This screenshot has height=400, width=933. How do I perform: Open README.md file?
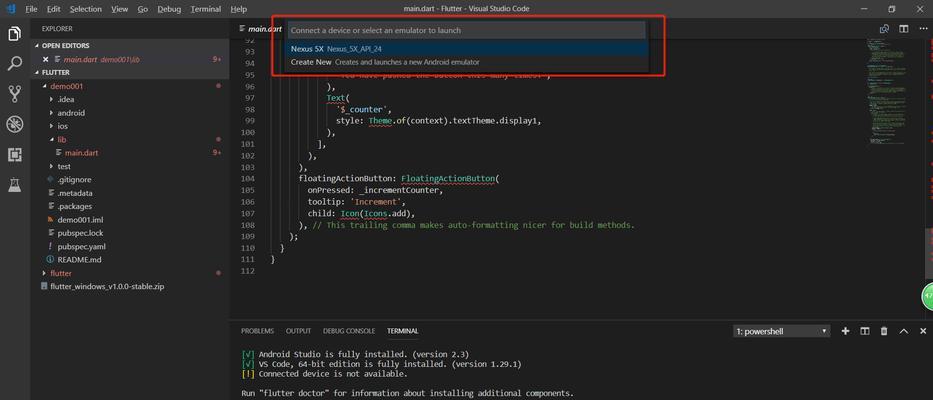79,260
